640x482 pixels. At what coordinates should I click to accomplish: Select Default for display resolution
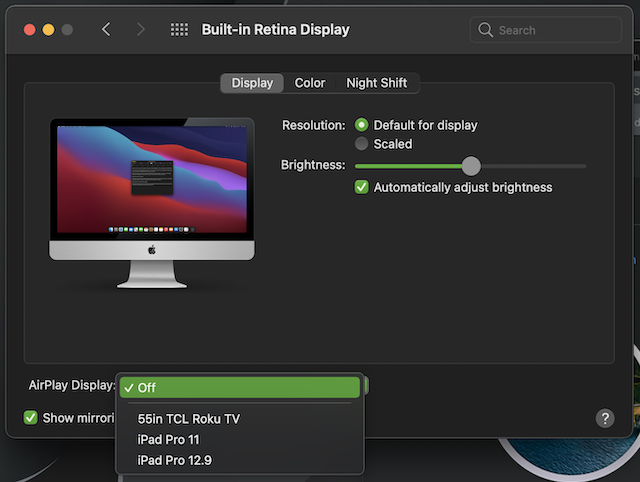[361, 125]
